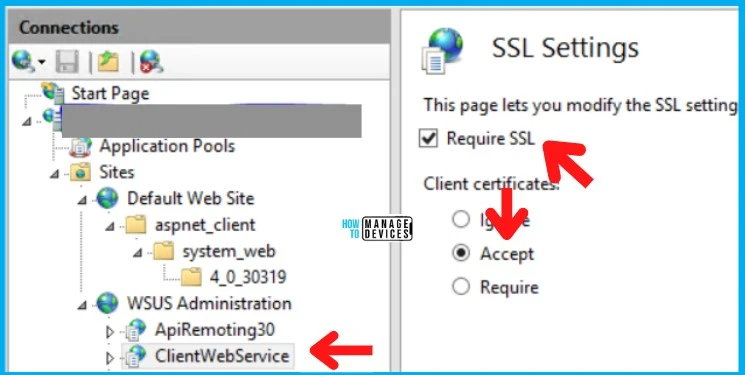Select the Require client certificates radio button

coord(460,287)
